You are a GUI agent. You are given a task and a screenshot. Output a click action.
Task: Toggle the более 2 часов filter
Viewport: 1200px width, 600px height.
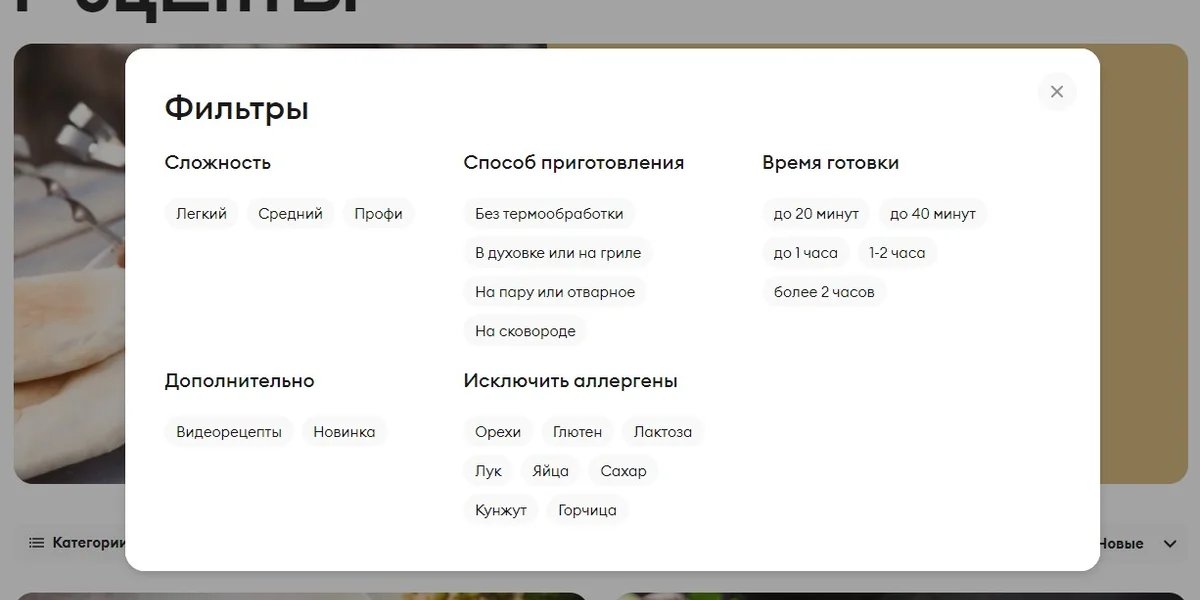824,291
